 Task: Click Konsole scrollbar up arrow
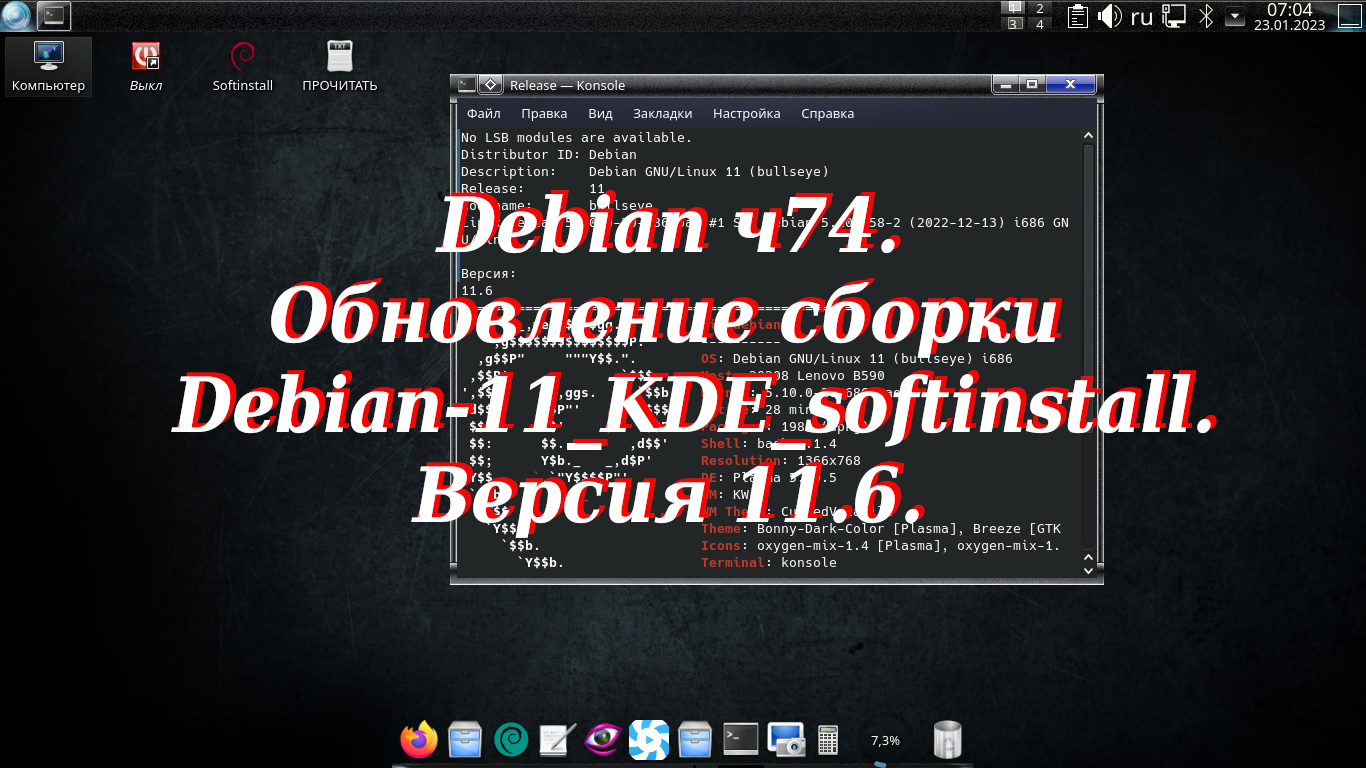(1089, 135)
